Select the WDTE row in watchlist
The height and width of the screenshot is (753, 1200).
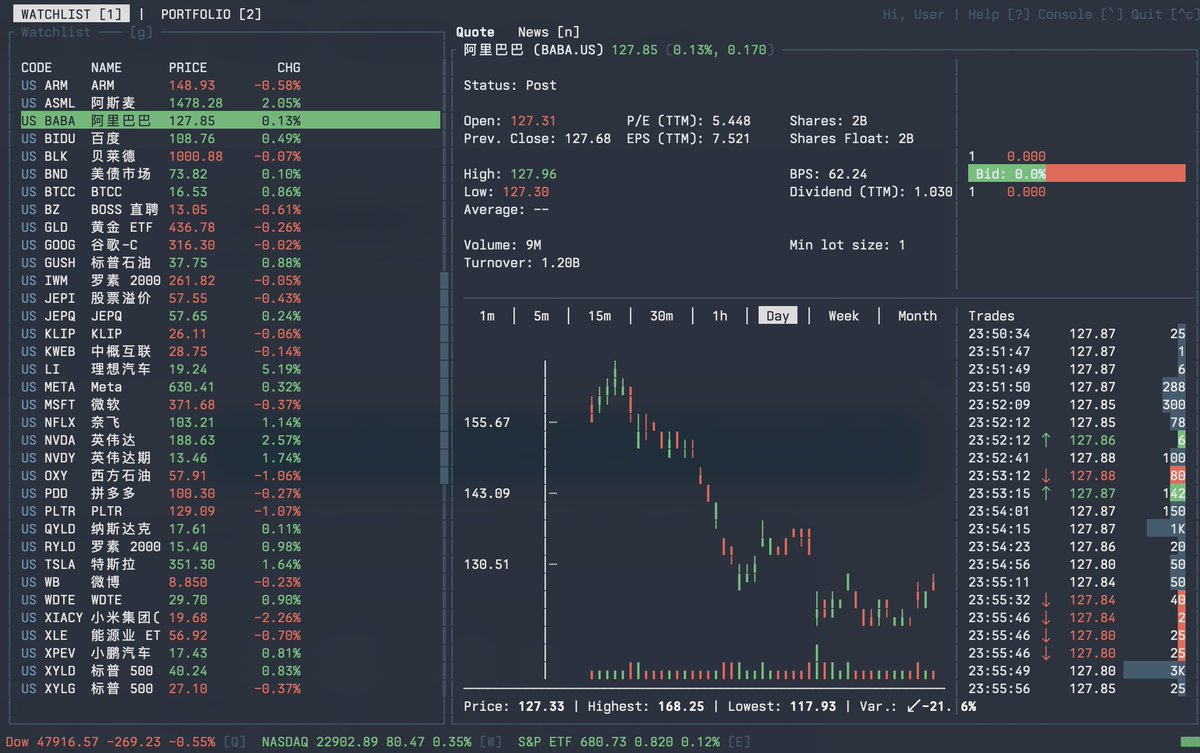click(x=230, y=600)
